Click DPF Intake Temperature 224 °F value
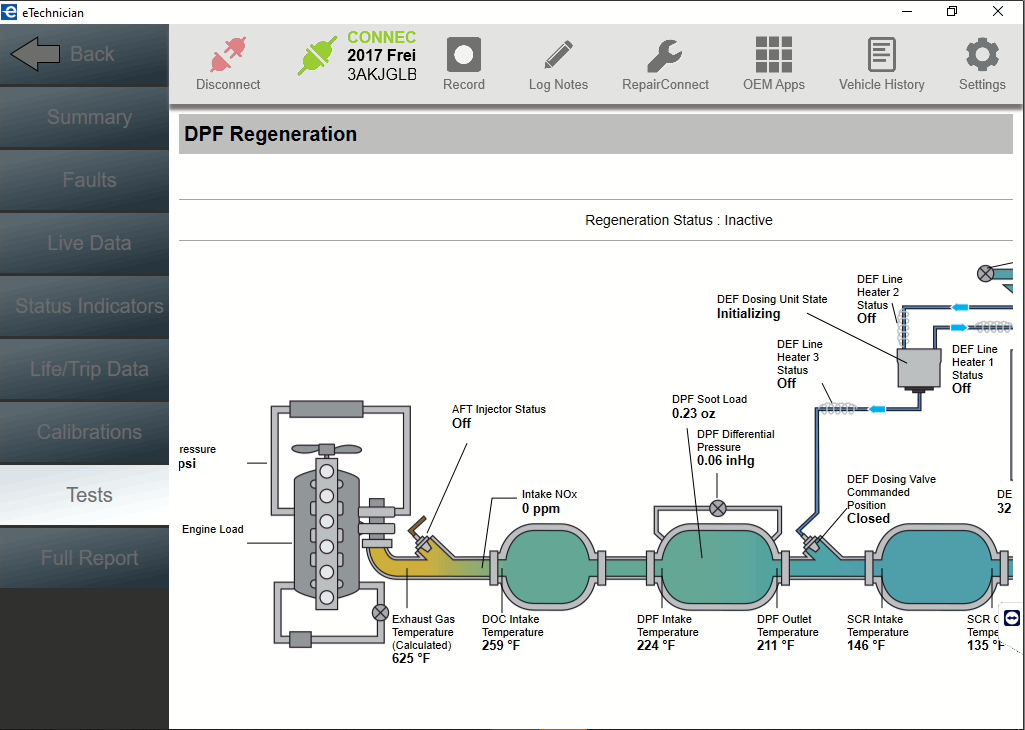The width and height of the screenshot is (1025, 730). tap(656, 646)
